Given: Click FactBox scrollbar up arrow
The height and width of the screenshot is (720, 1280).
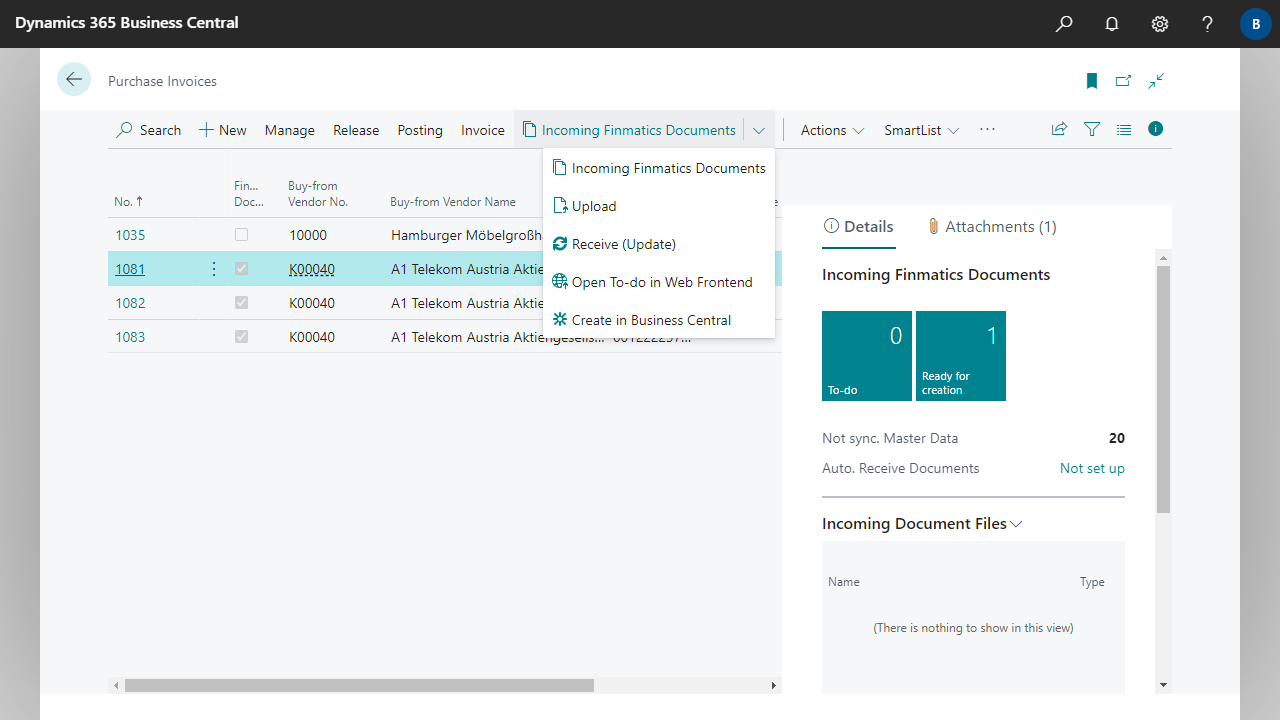Looking at the screenshot, I should pyautogui.click(x=1163, y=257).
